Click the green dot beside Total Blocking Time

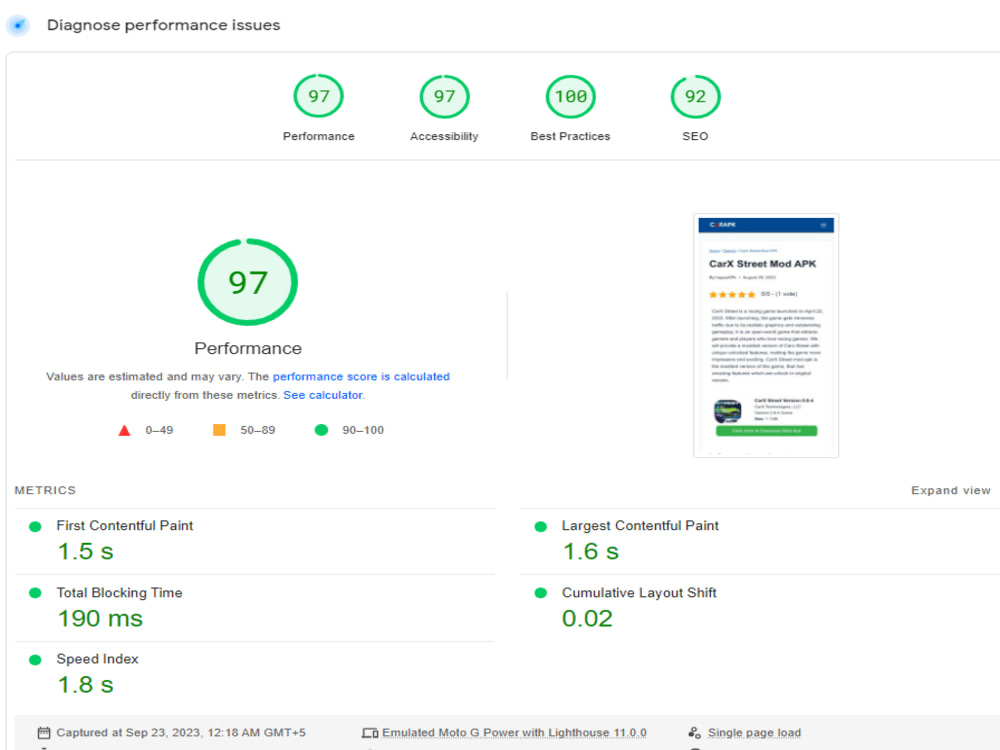click(x=35, y=593)
